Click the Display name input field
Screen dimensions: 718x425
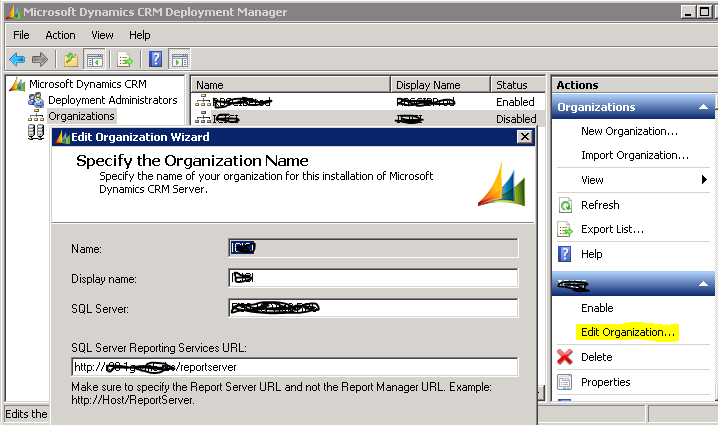coord(372,278)
